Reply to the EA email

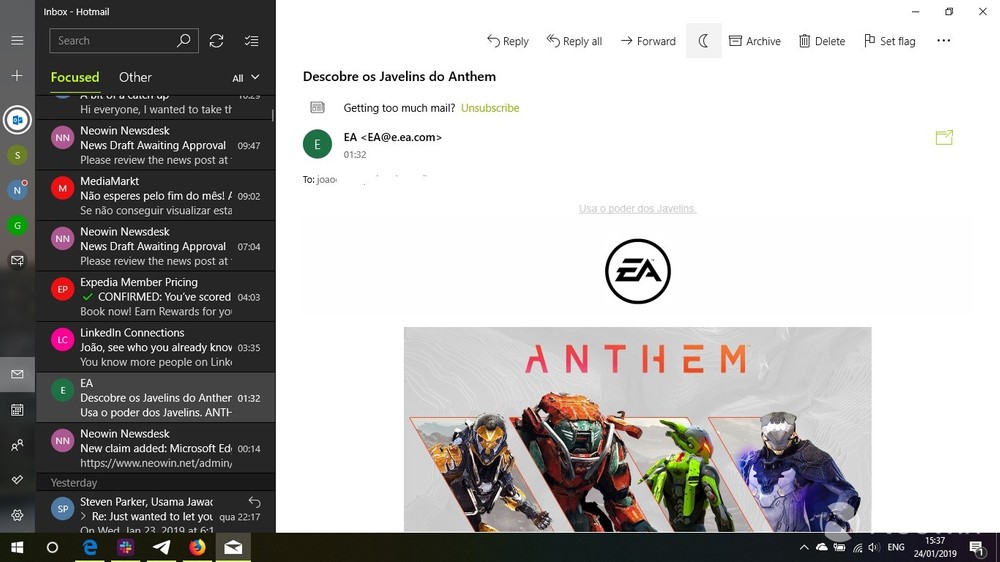coord(508,41)
